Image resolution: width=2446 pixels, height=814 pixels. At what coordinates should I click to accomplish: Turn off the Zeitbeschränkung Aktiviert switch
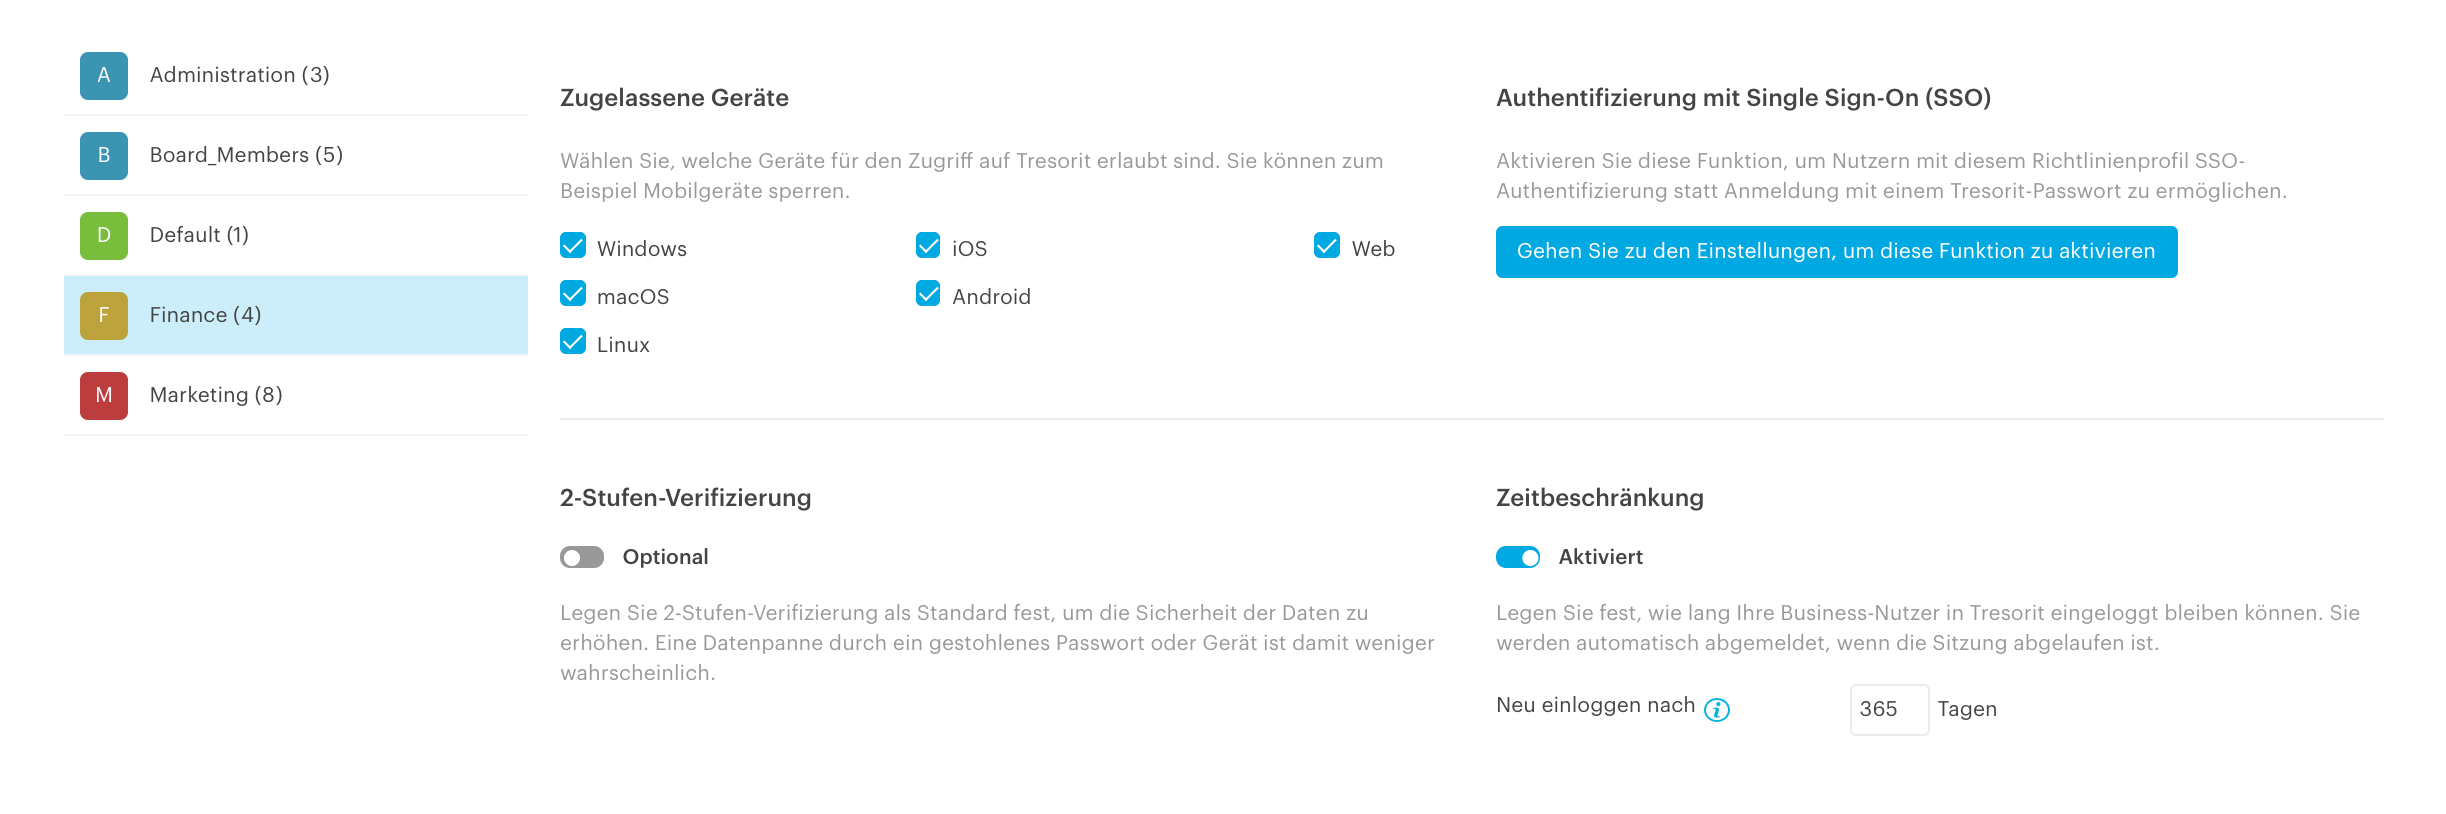[x=1518, y=557]
